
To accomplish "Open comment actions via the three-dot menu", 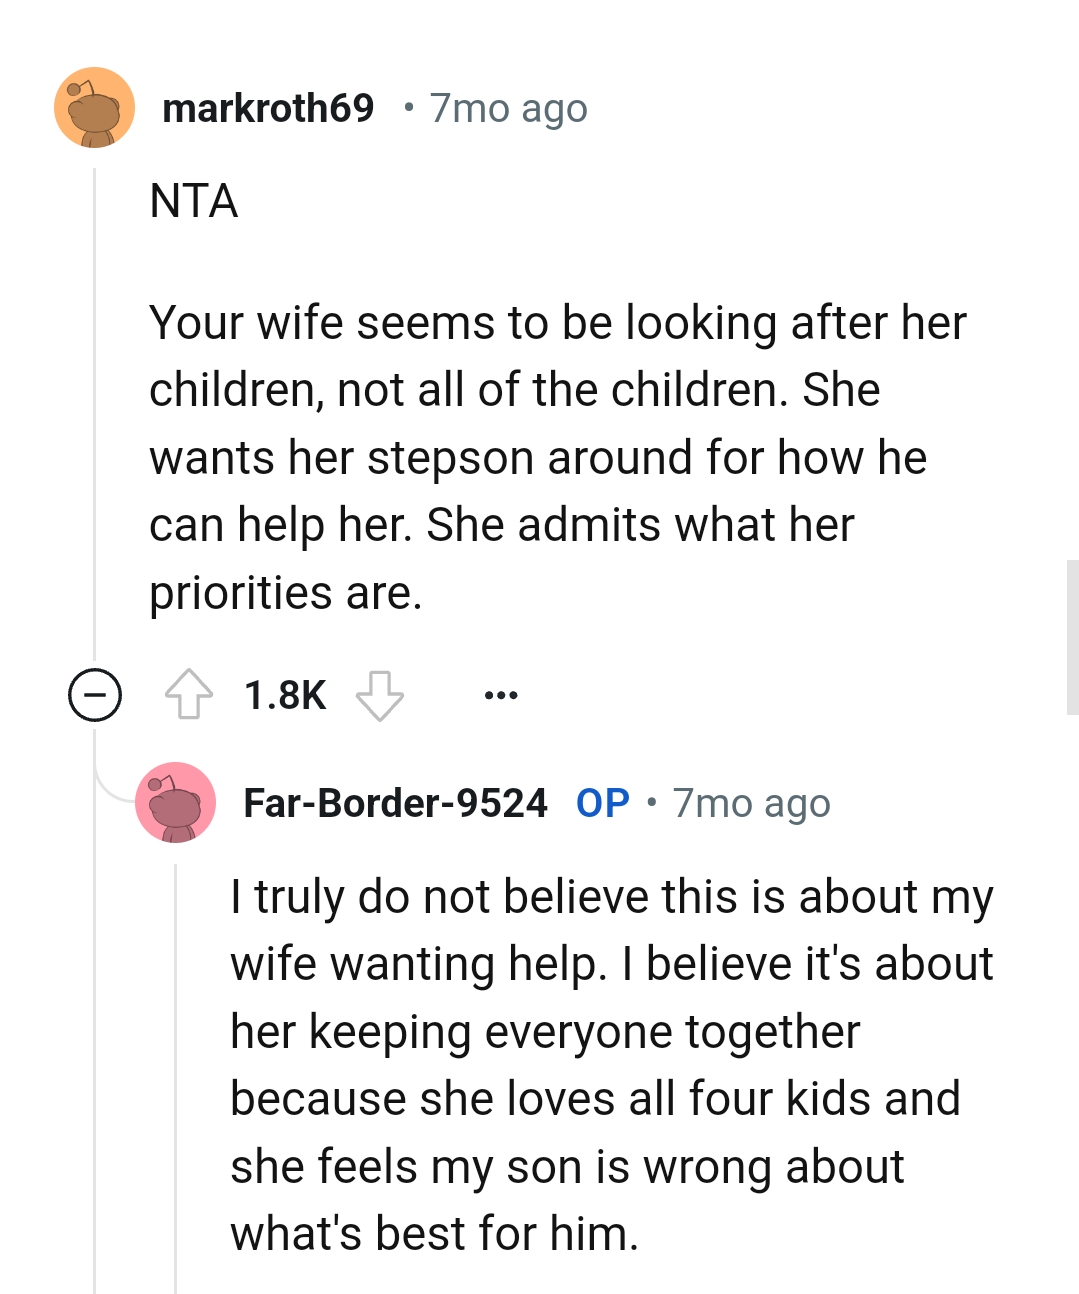I will click(x=500, y=694).
